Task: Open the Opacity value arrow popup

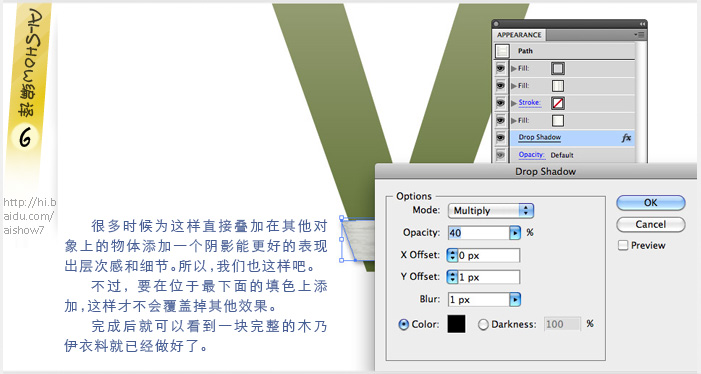Action: click(515, 233)
